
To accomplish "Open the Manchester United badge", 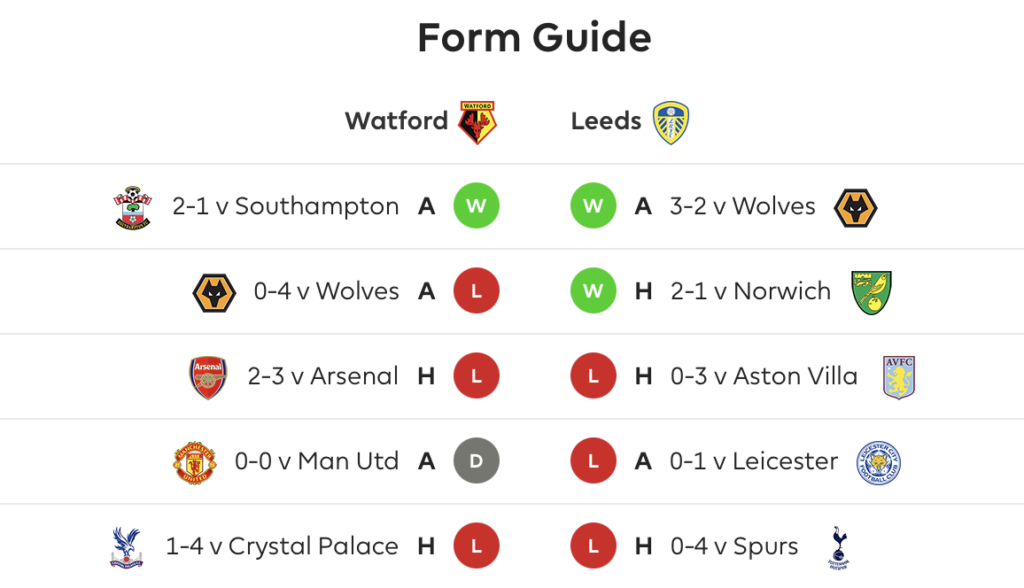I will (x=194, y=462).
